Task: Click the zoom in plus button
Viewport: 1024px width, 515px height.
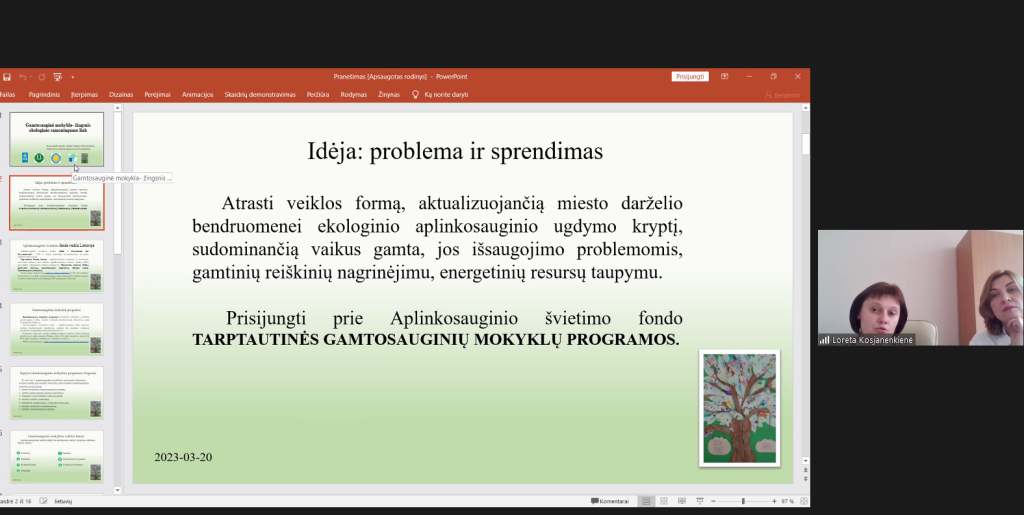Action: click(774, 501)
